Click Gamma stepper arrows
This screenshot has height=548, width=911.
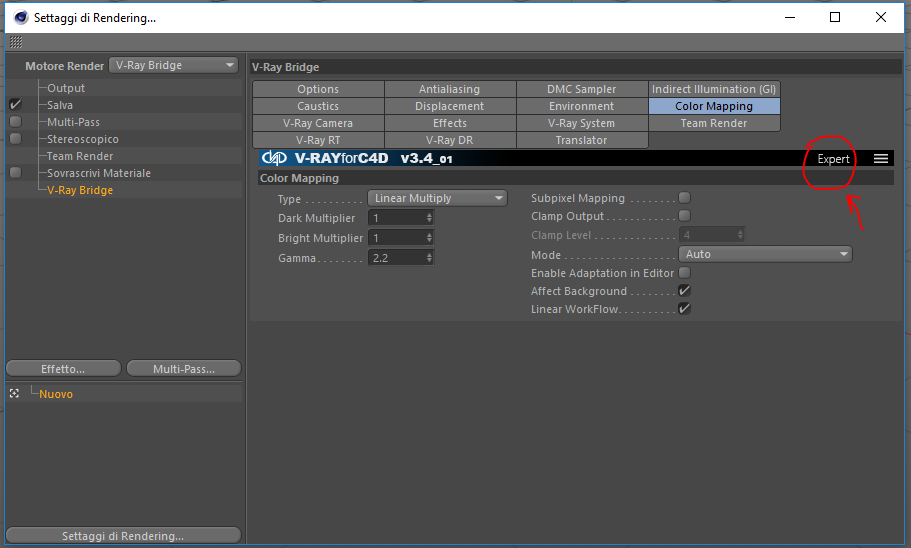coord(429,257)
